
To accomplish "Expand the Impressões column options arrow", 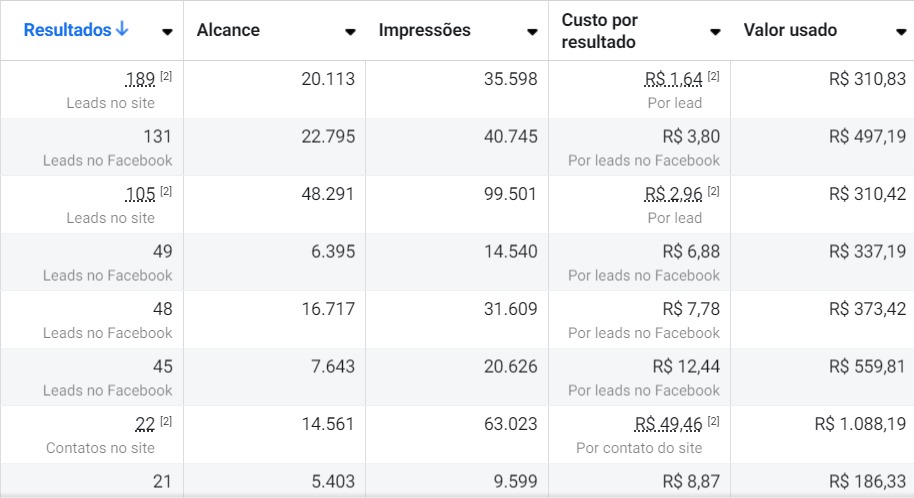I will pos(533,32).
